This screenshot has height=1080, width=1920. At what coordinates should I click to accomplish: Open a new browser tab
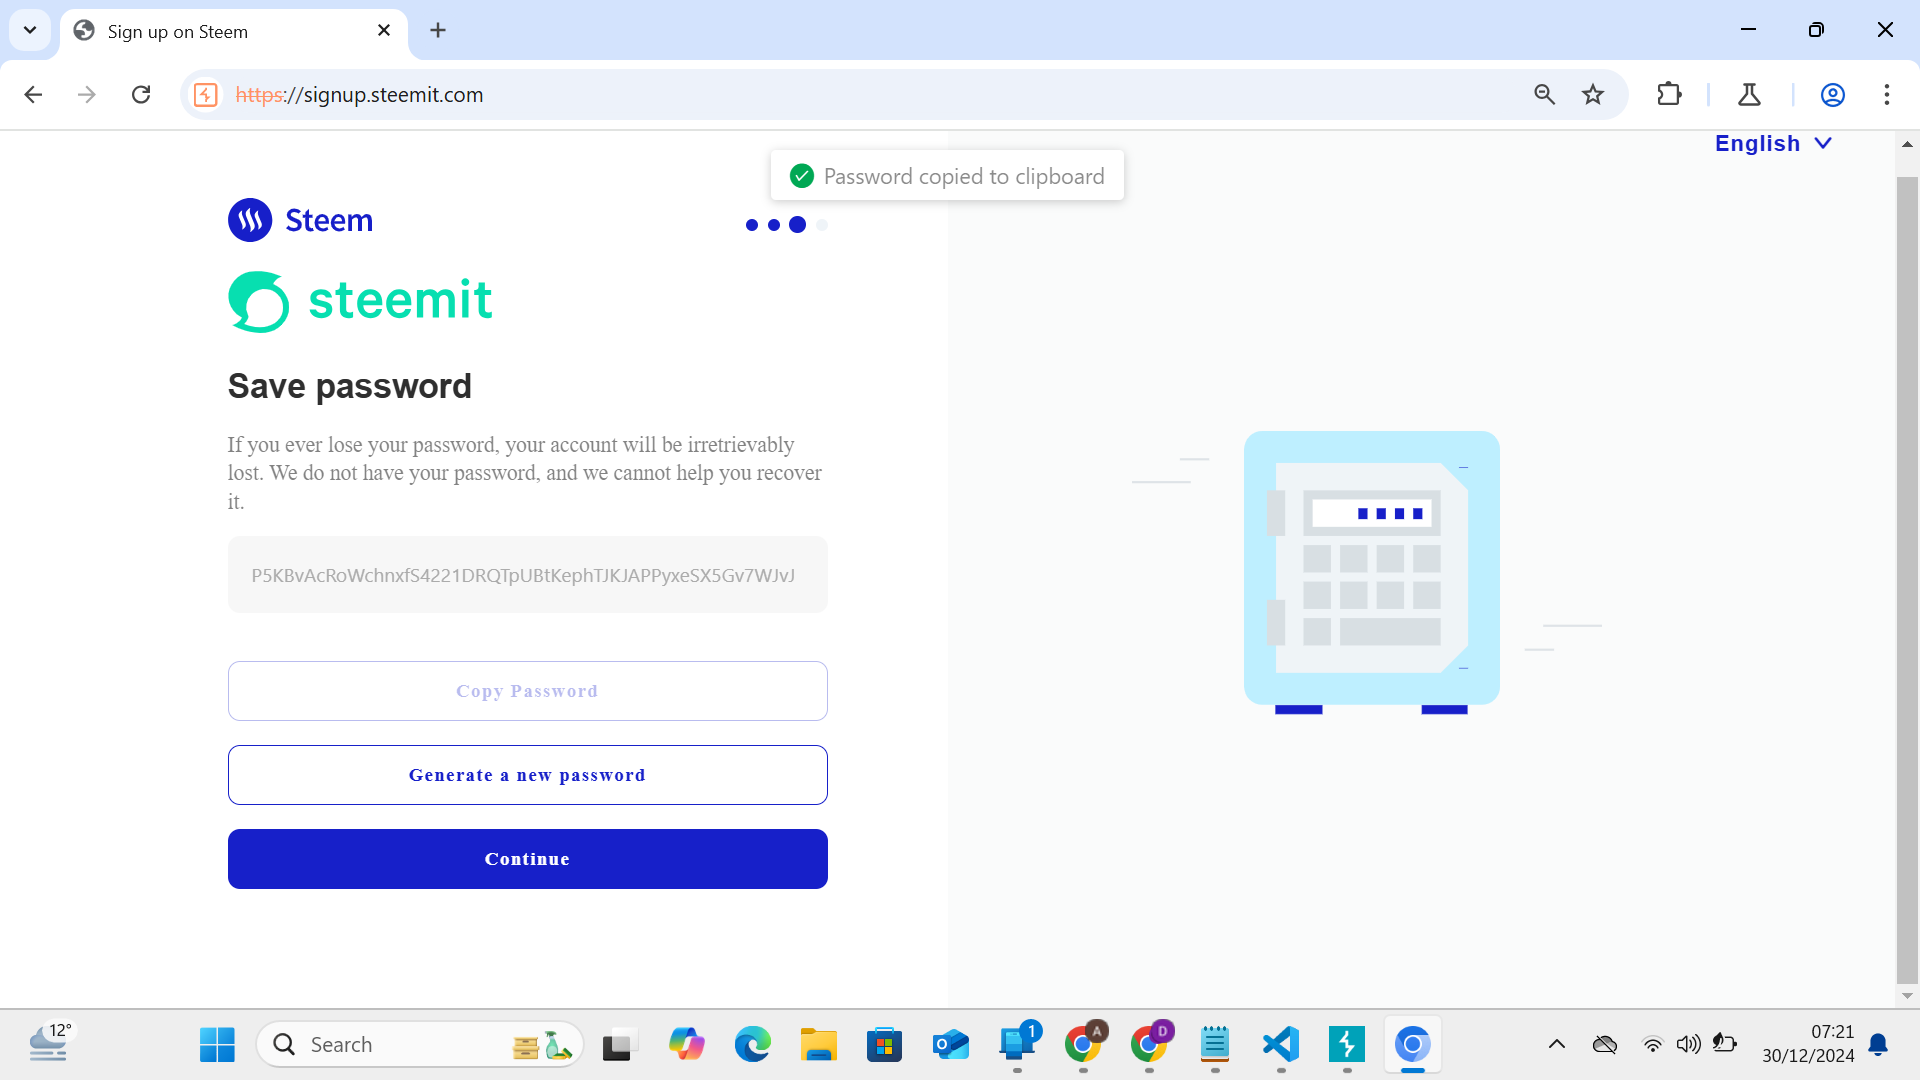[x=438, y=30]
